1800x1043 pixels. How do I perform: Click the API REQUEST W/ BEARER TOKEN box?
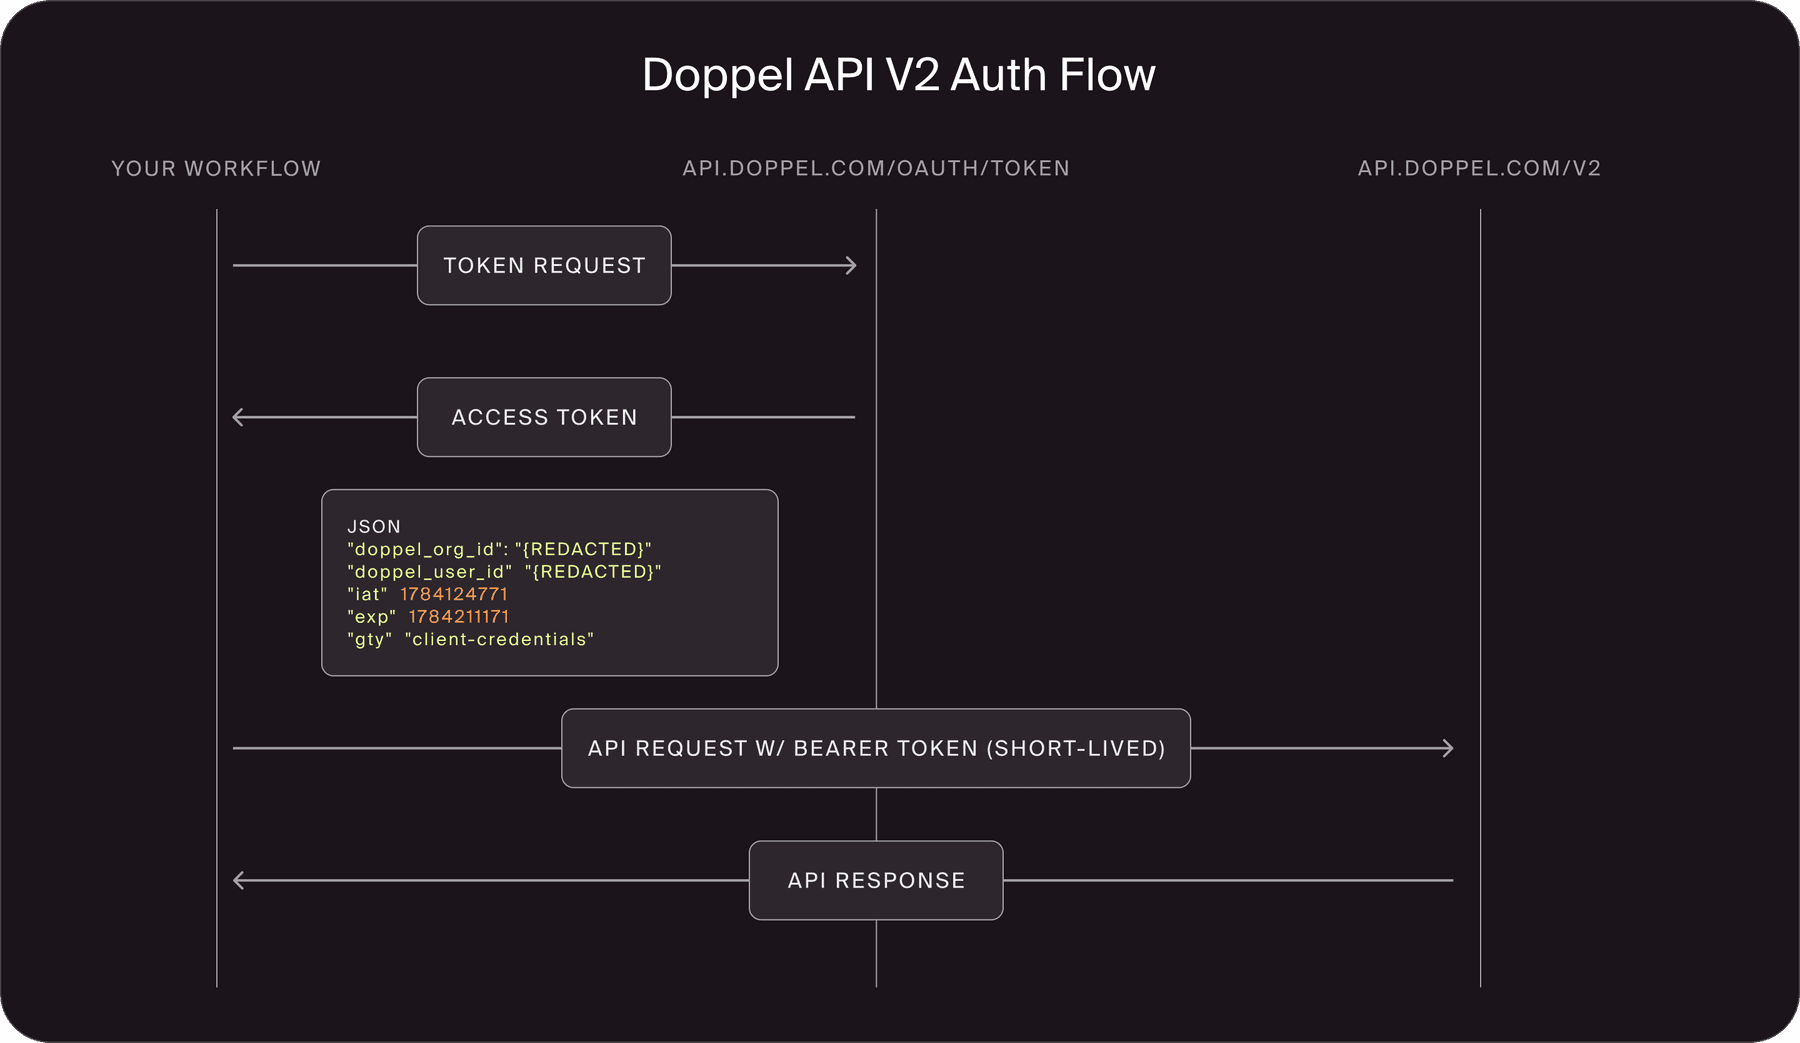tap(876, 748)
